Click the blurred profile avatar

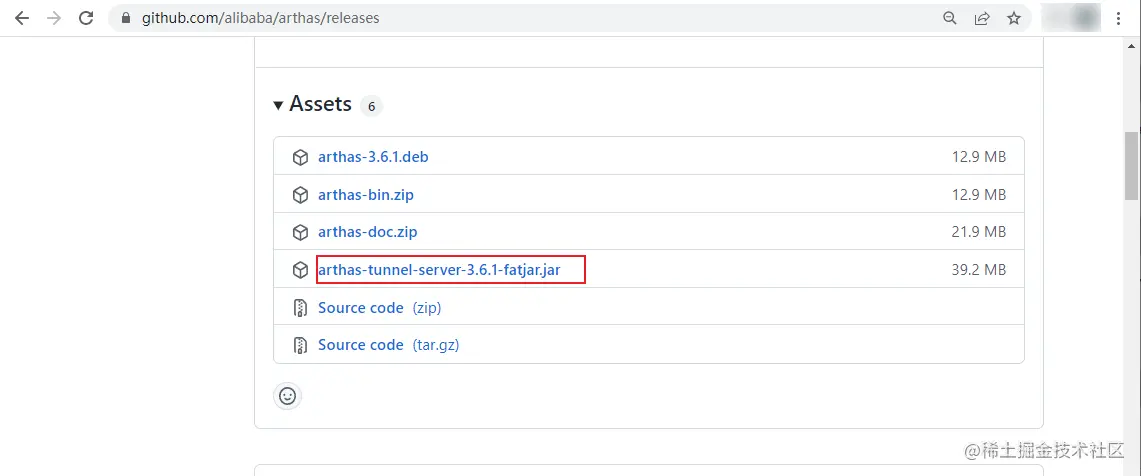(x=1070, y=18)
